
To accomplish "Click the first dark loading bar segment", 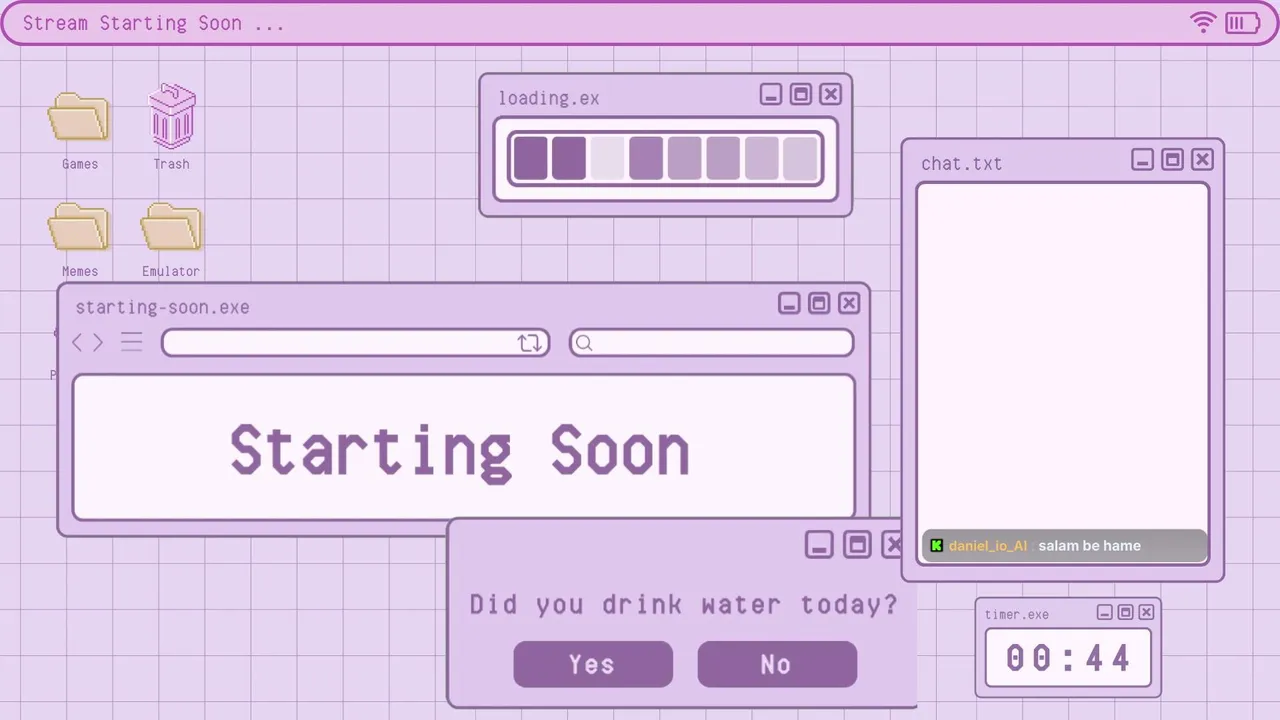I will click(x=530, y=158).
